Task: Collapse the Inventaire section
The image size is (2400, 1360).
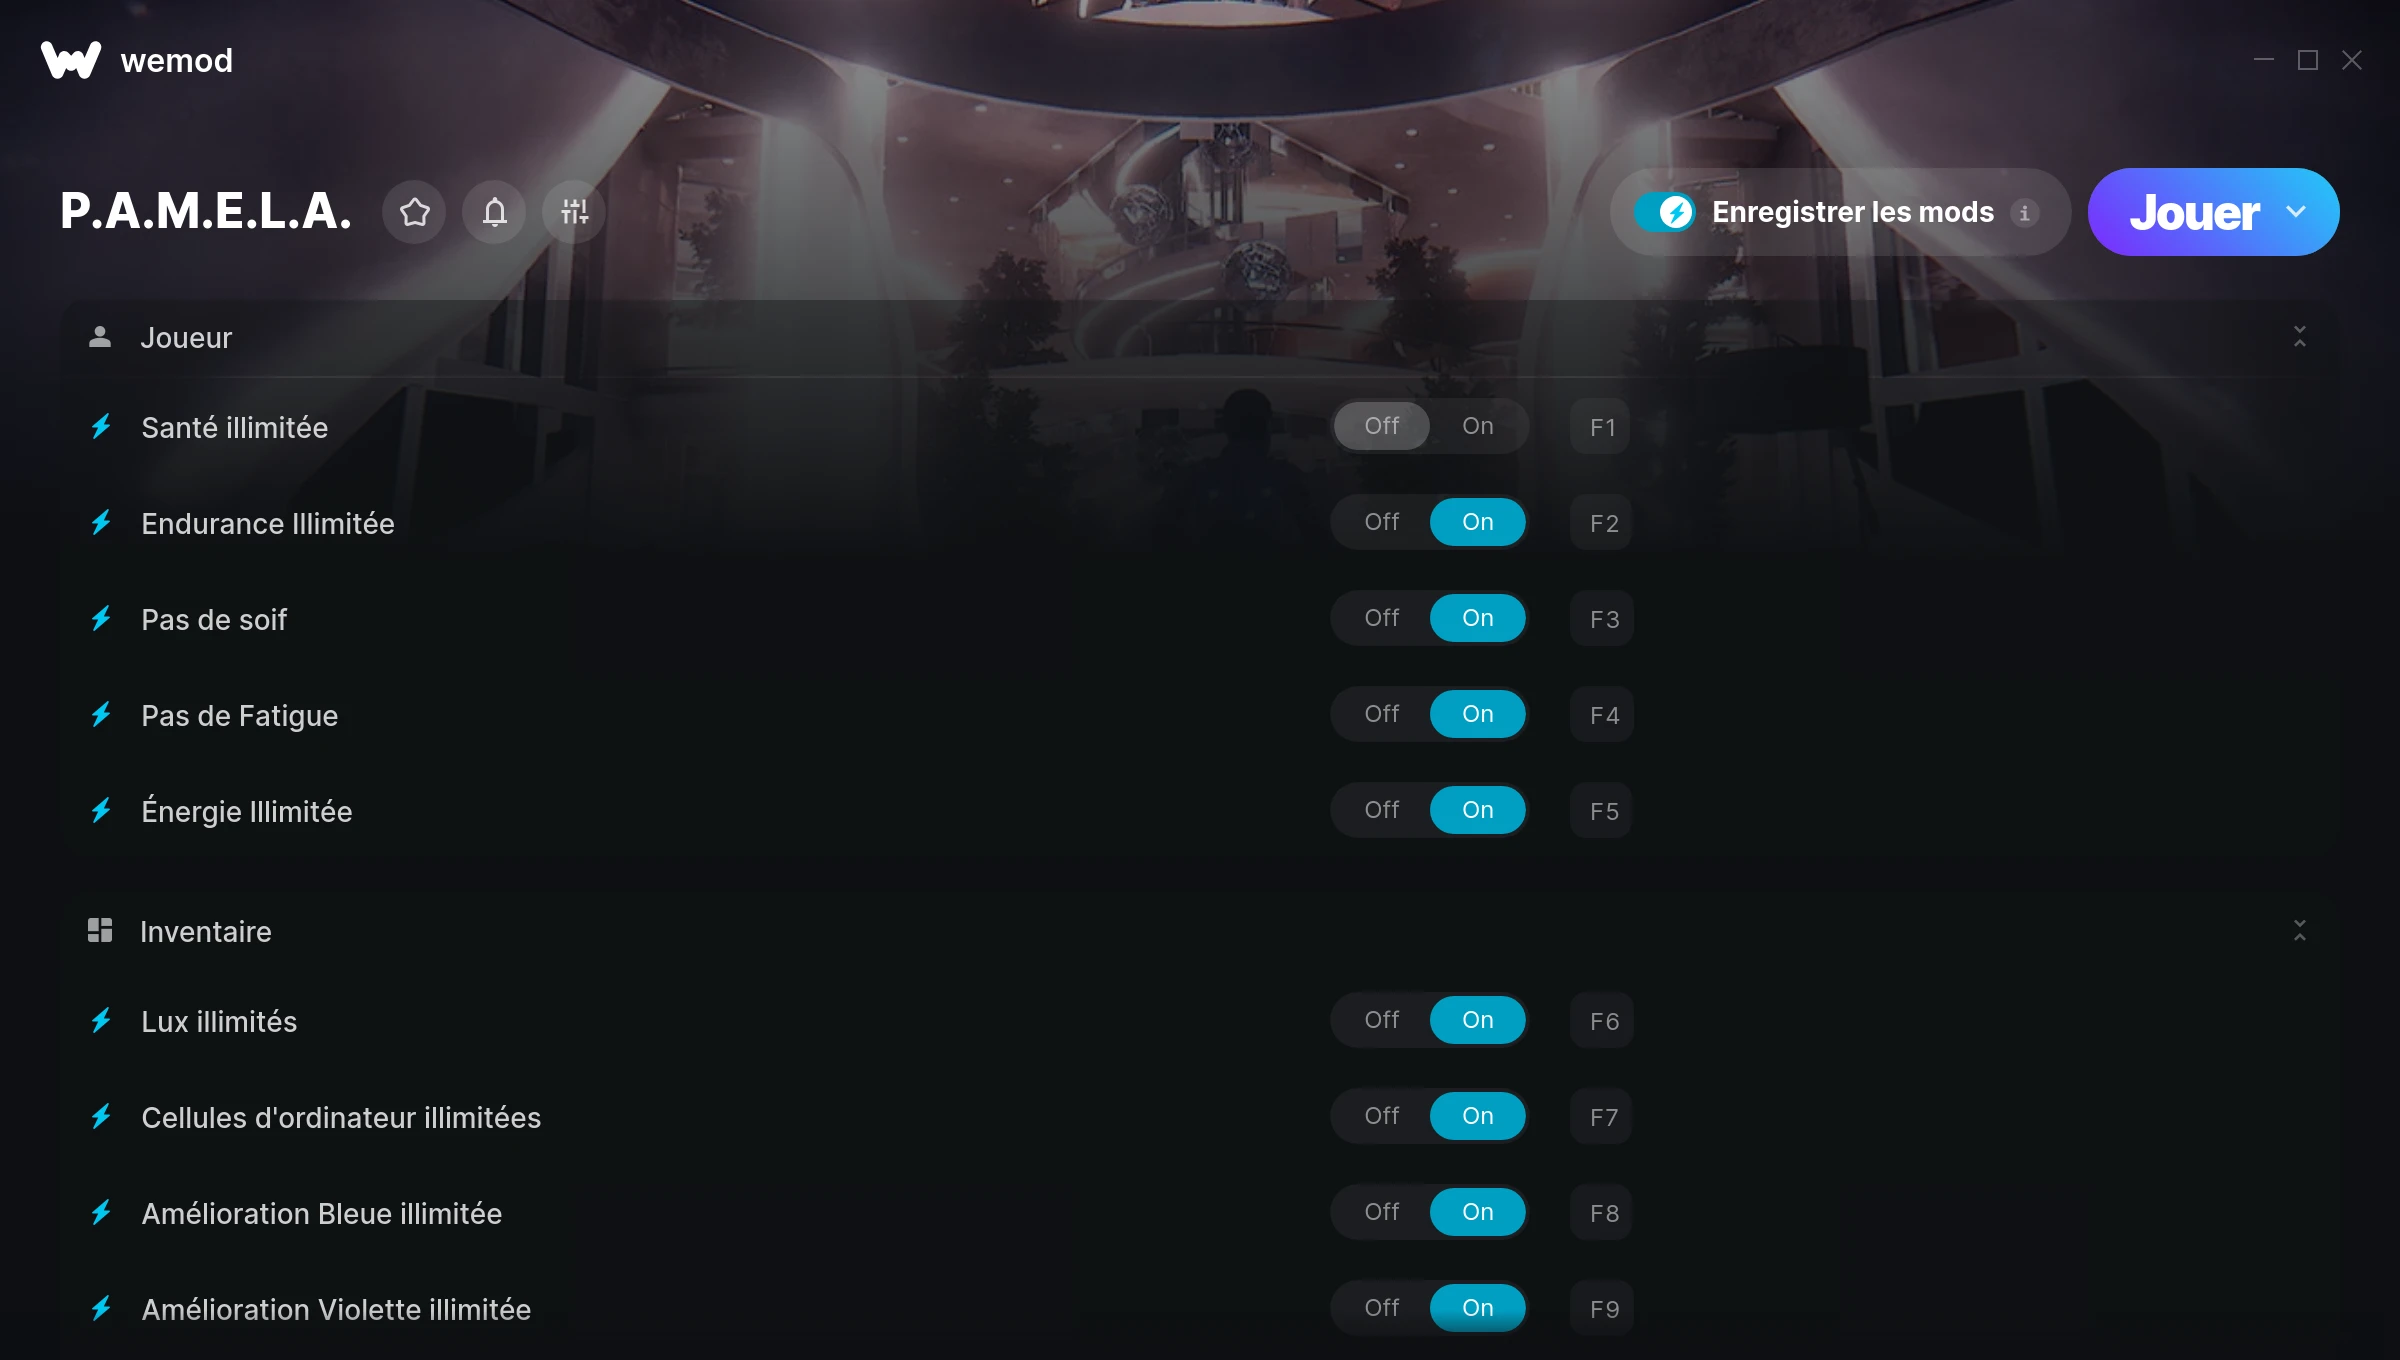Action: (x=2300, y=931)
